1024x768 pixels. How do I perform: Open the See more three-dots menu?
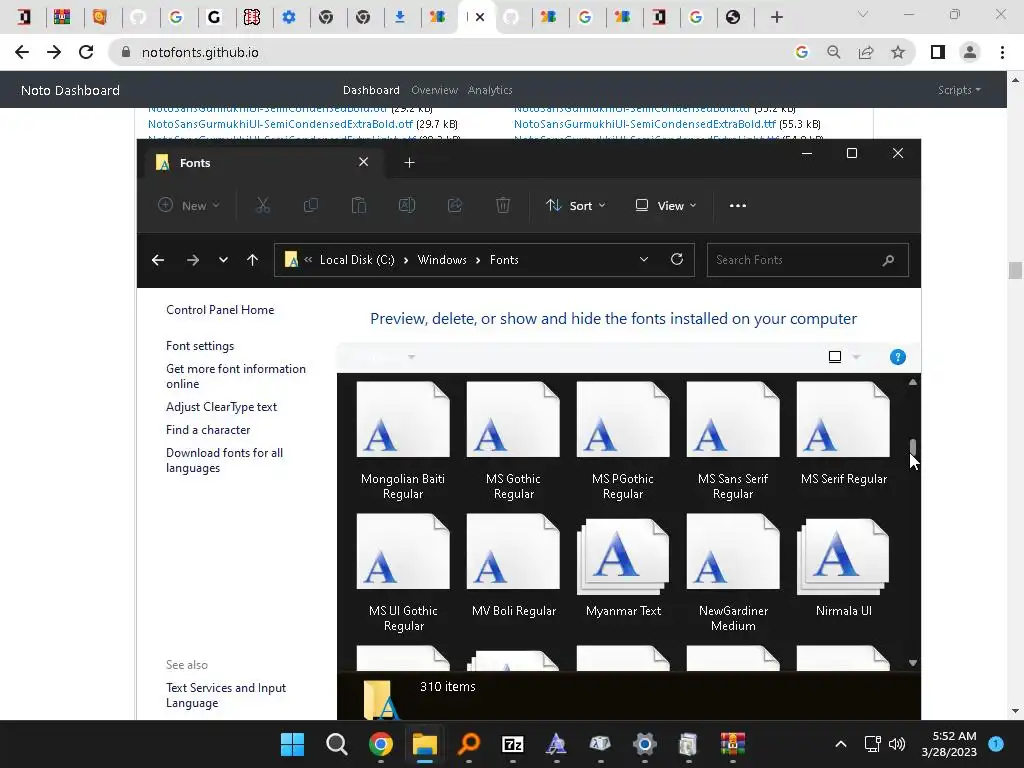[738, 206]
